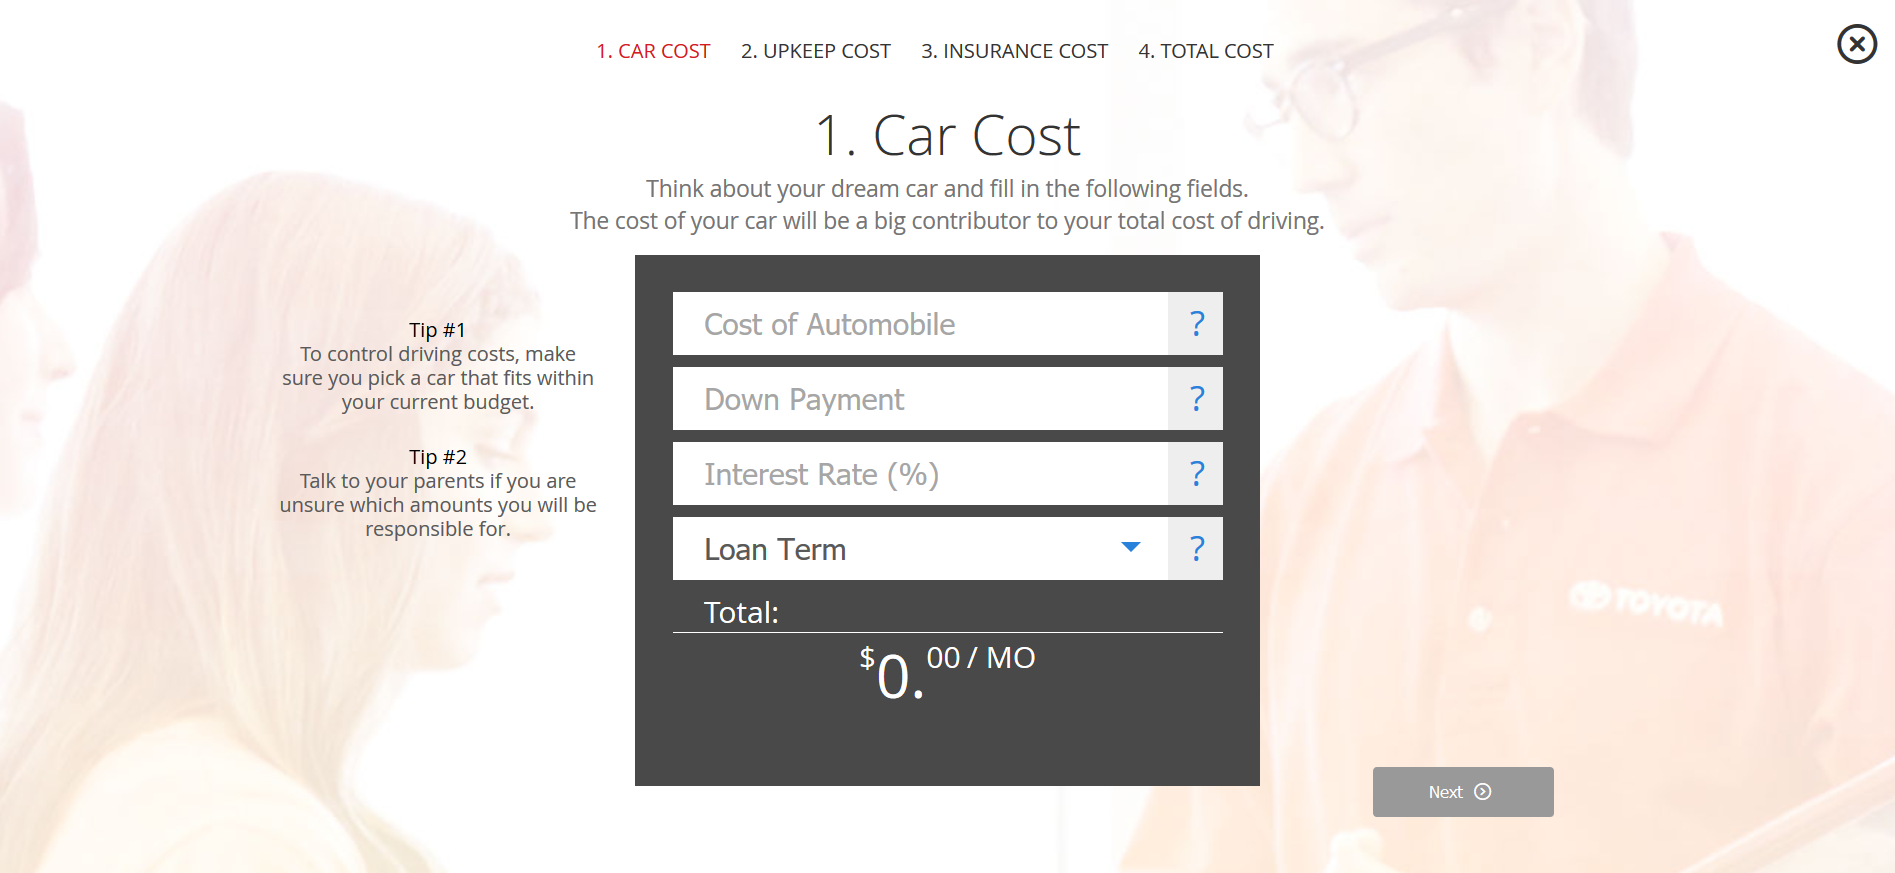The width and height of the screenshot is (1895, 873).
Task: Show help for Interest Rate (%)
Action: click(x=1196, y=473)
